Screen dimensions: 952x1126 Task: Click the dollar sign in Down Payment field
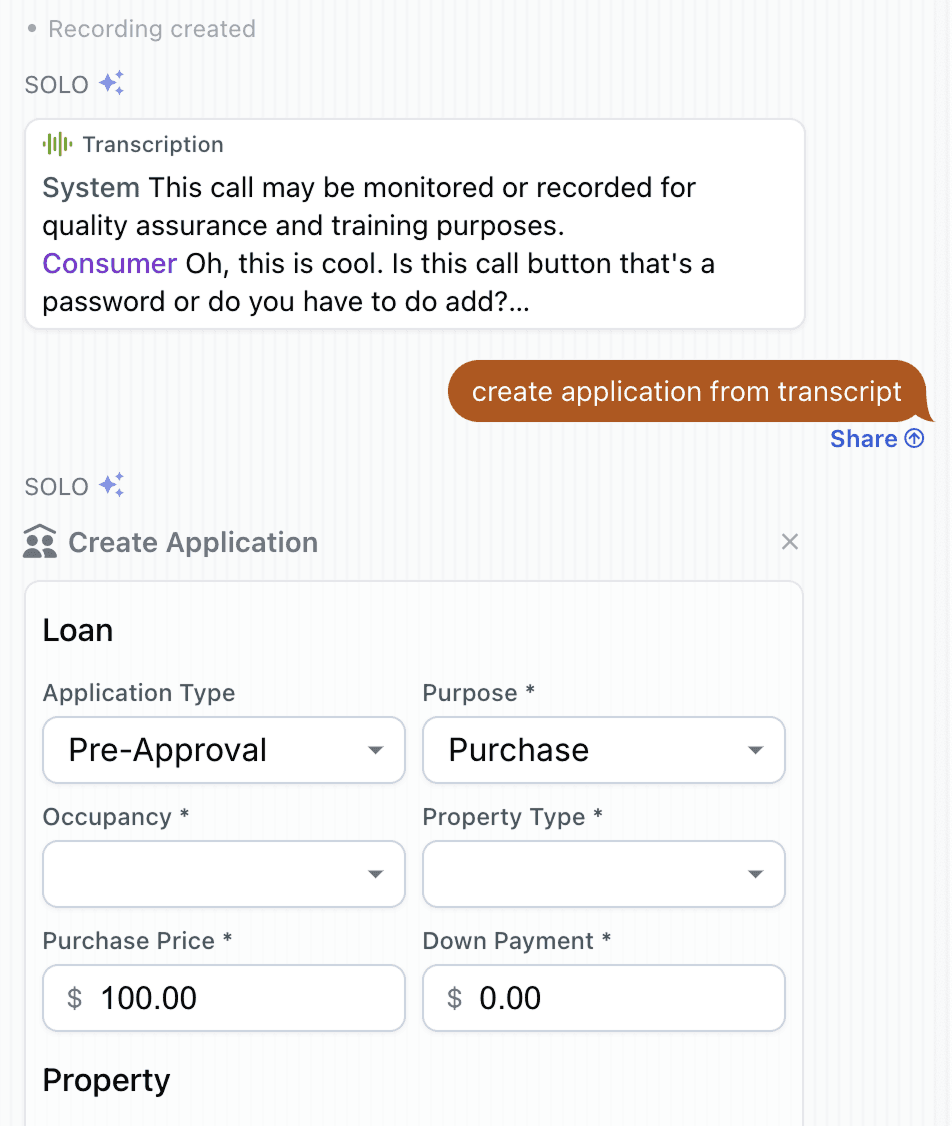[x=452, y=997]
